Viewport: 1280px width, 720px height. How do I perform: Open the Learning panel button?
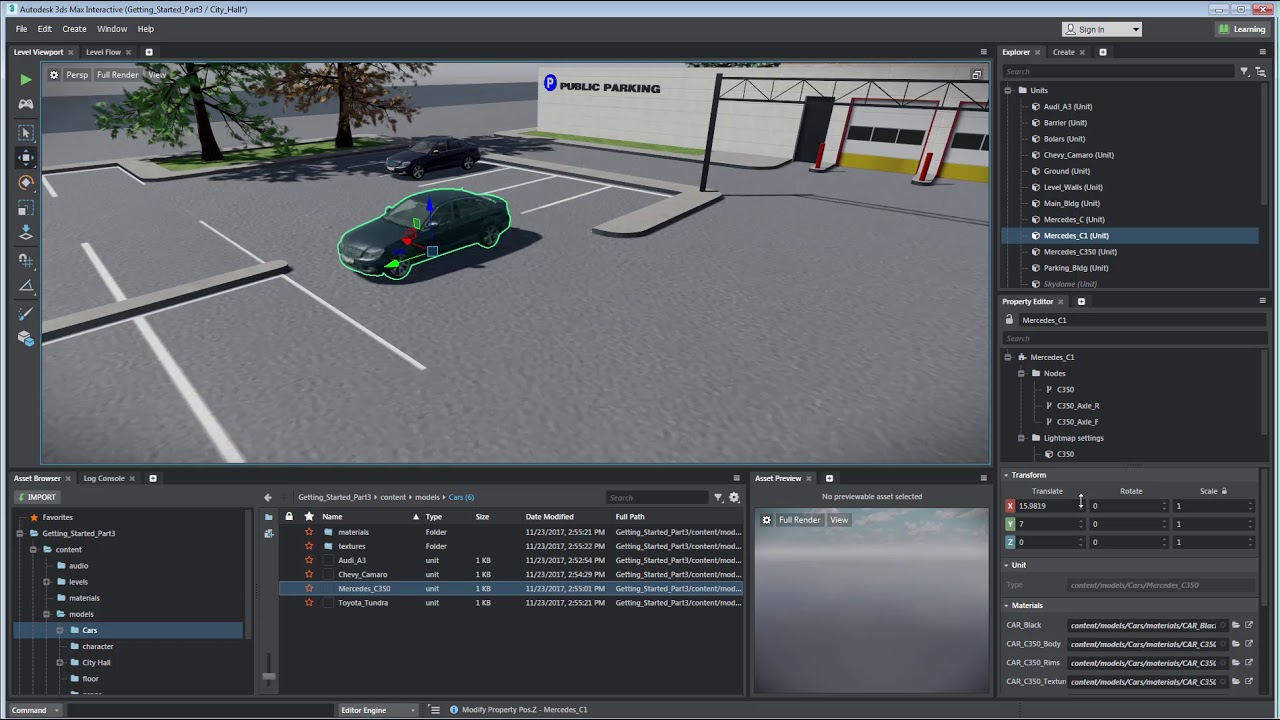[x=1243, y=29]
